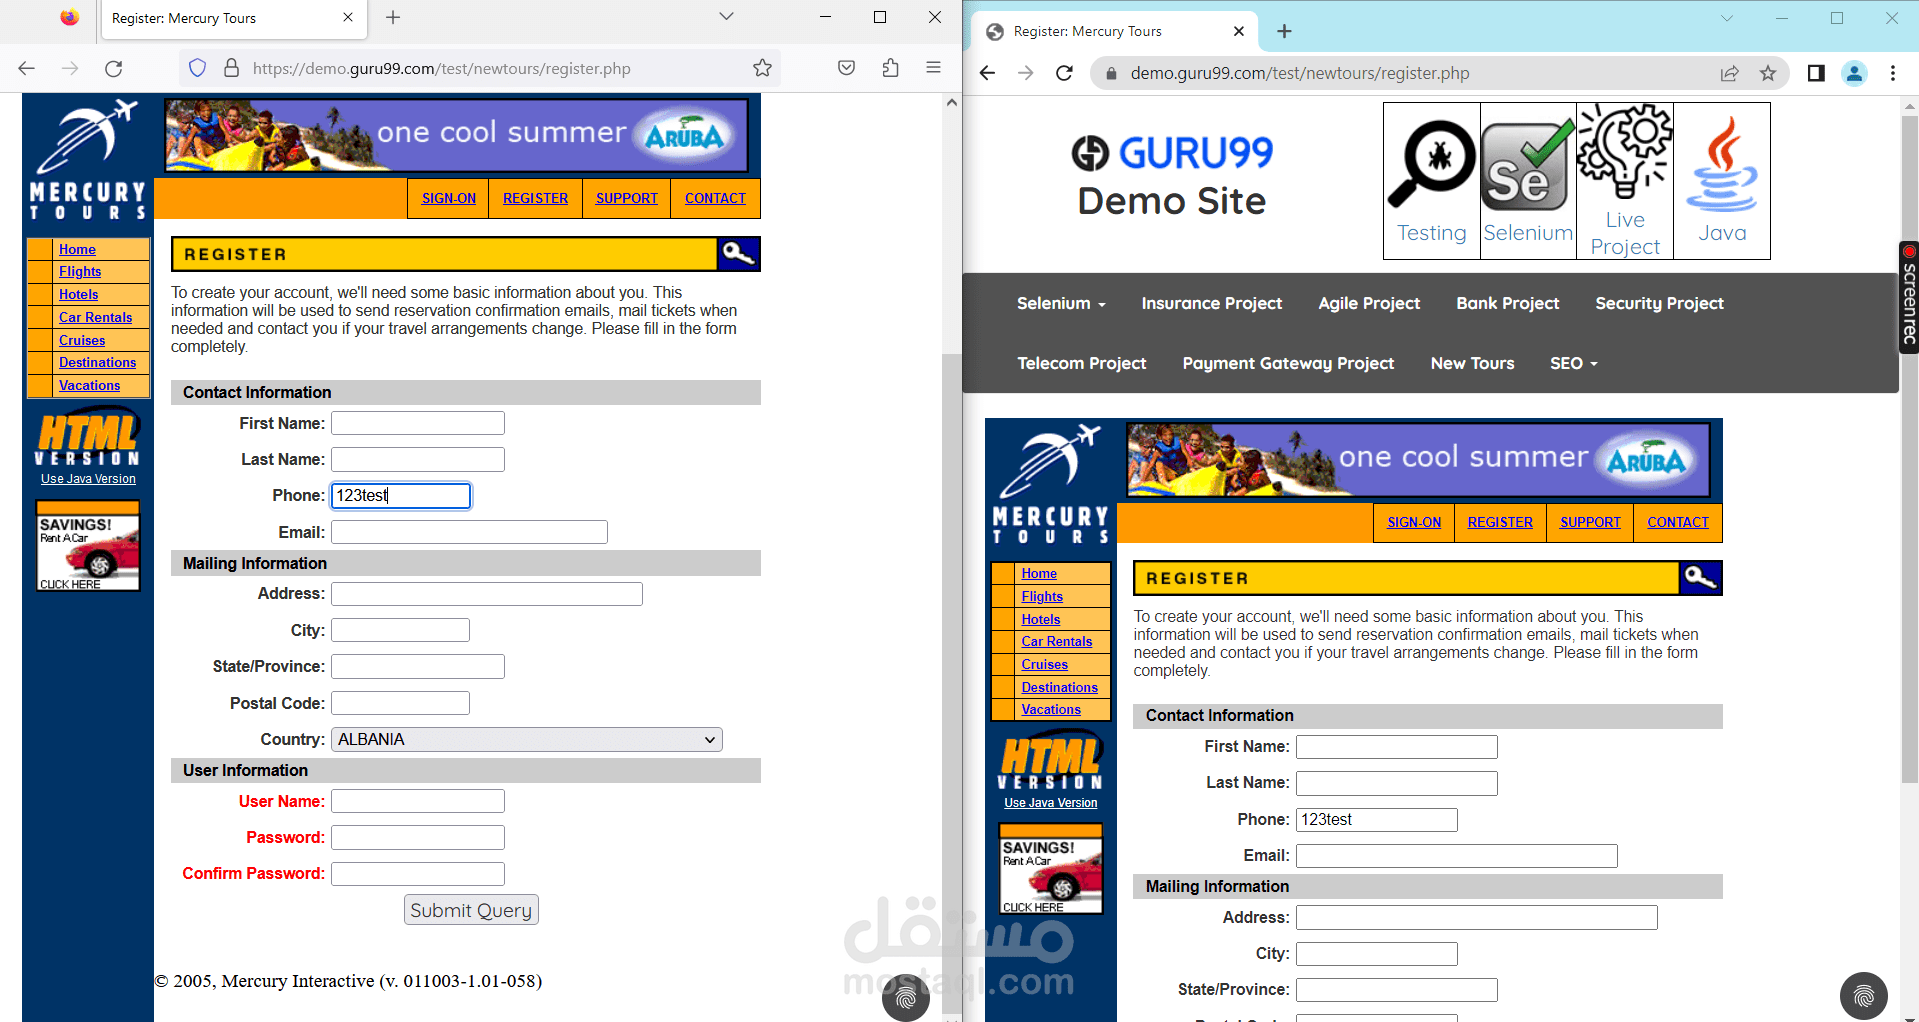Click Savings Rent A Car banner in Firefox
Viewport: 1919px width, 1022px height.
tap(88, 547)
